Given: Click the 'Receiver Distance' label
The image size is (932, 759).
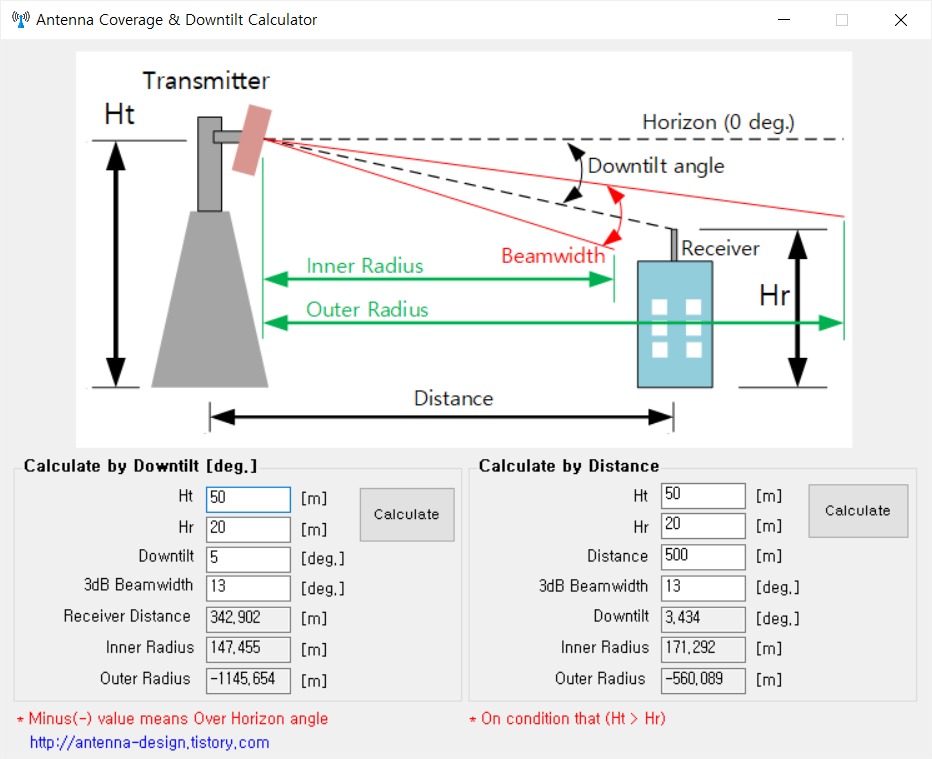Looking at the screenshot, I should tap(127, 616).
